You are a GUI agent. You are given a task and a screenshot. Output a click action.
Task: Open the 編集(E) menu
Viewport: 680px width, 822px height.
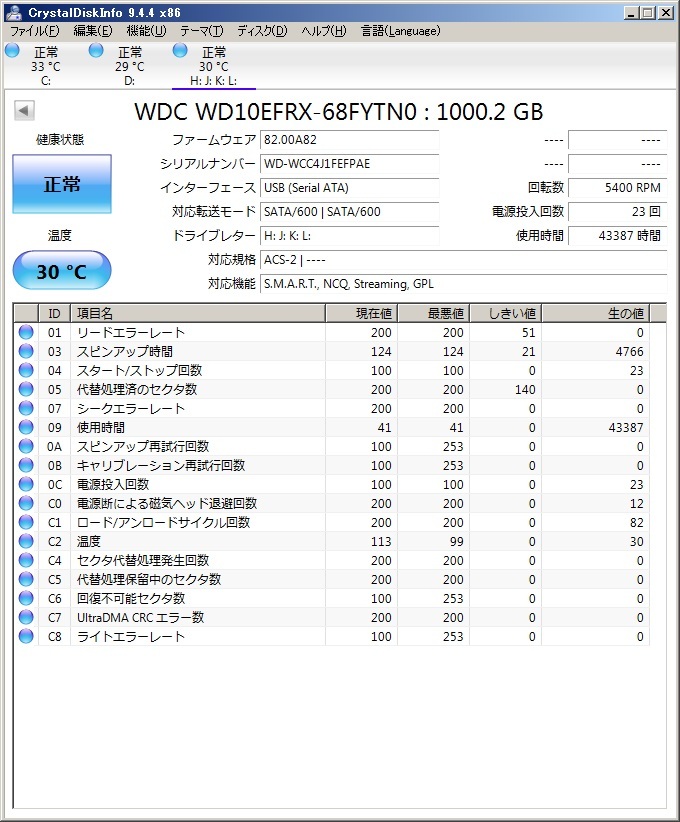[93, 31]
